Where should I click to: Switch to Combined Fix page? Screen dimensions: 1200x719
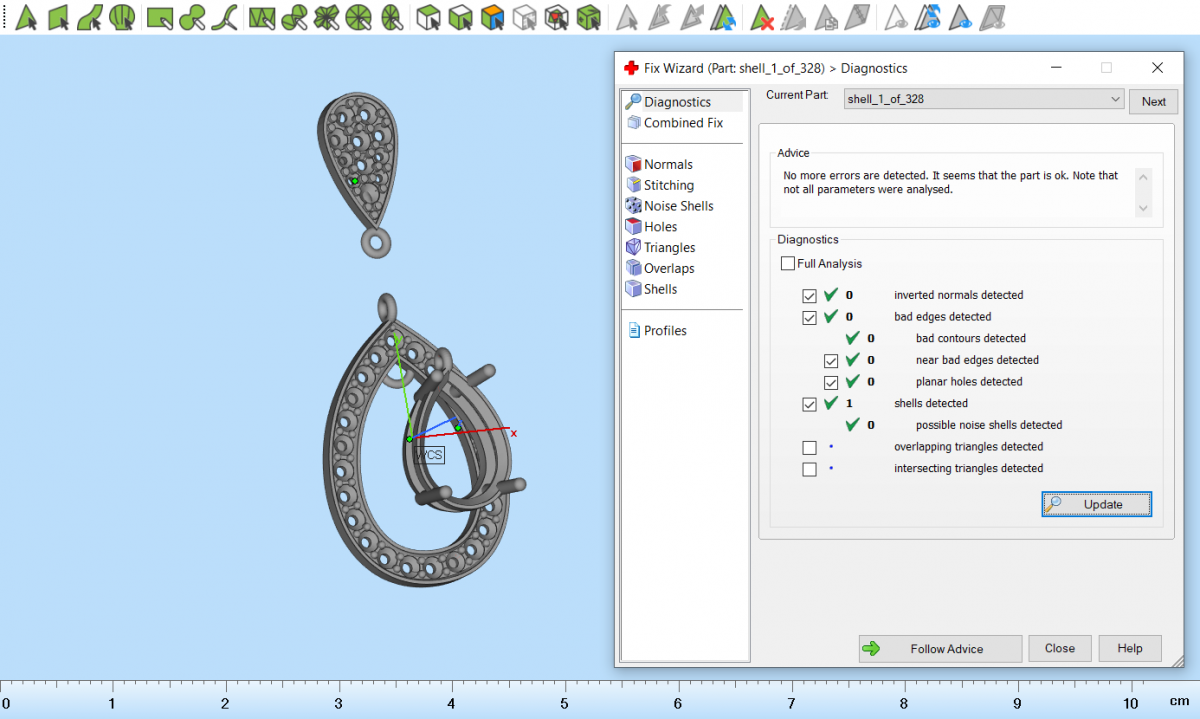pyautogui.click(x=683, y=123)
